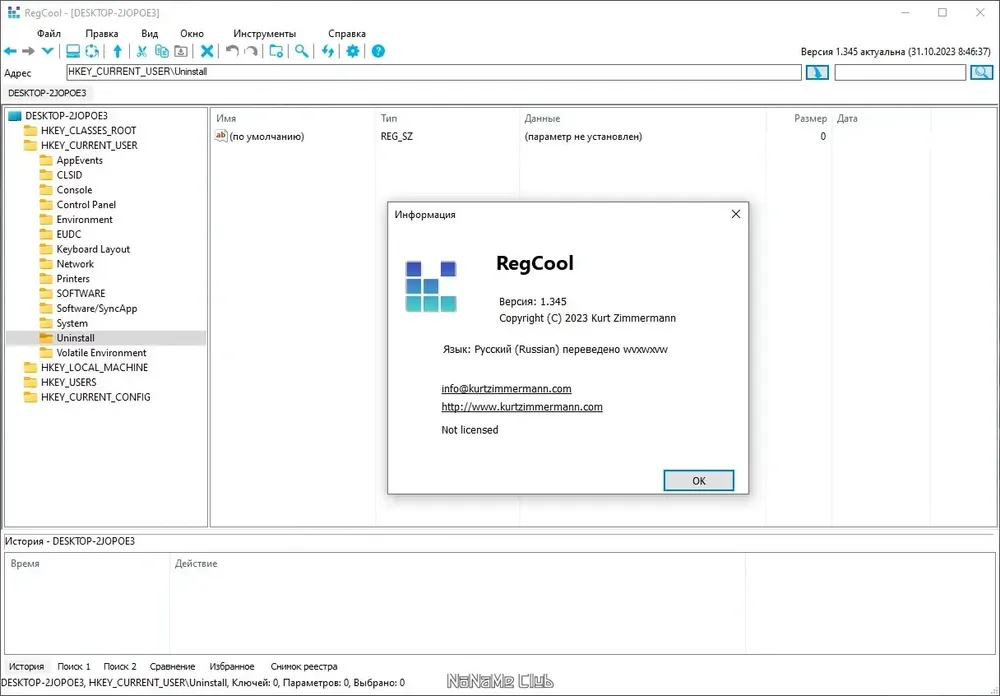Select the Keyboard Layout key
Image resolution: width=1000 pixels, height=696 pixels.
(93, 249)
